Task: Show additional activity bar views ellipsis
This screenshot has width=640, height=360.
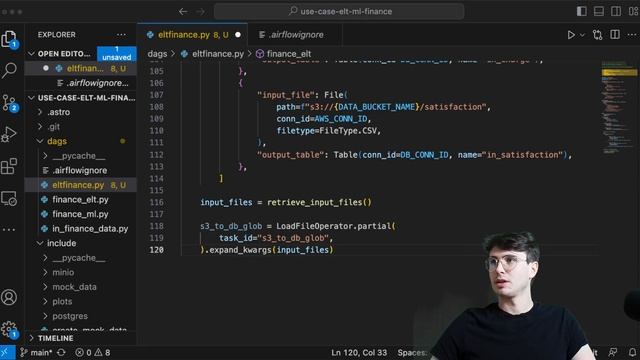Action: 9,230
